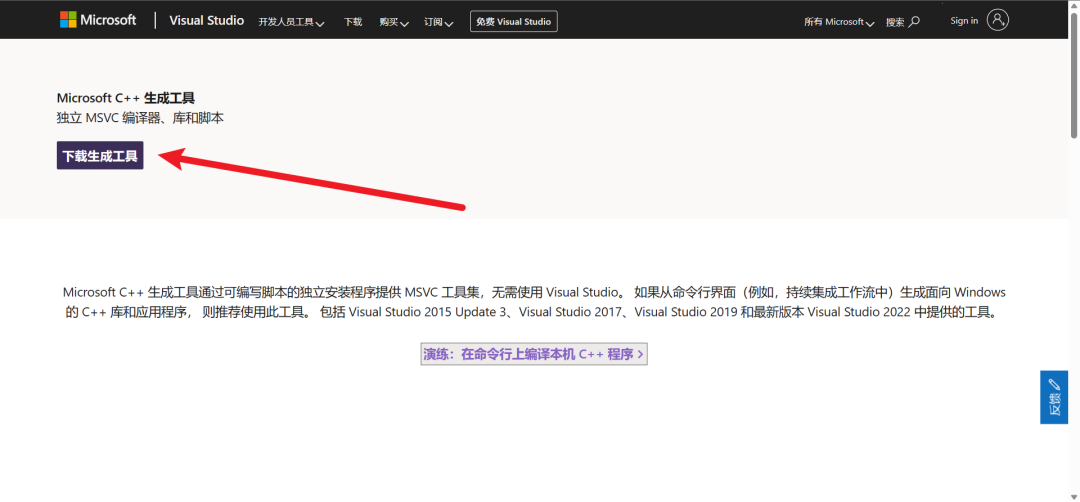The image size is (1080, 502).
Task: Click the Microsoft logo
Action: [x=98, y=20]
